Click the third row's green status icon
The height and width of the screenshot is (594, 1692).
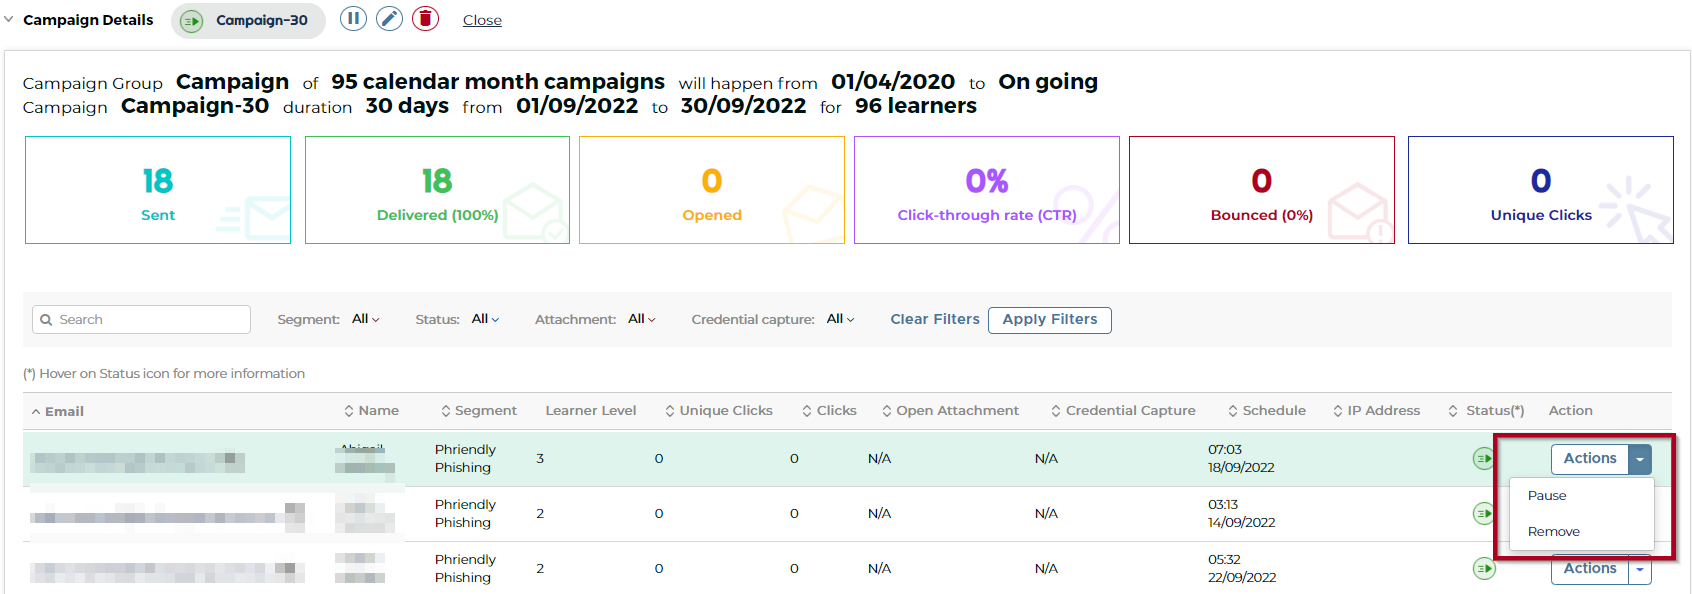point(1484,569)
